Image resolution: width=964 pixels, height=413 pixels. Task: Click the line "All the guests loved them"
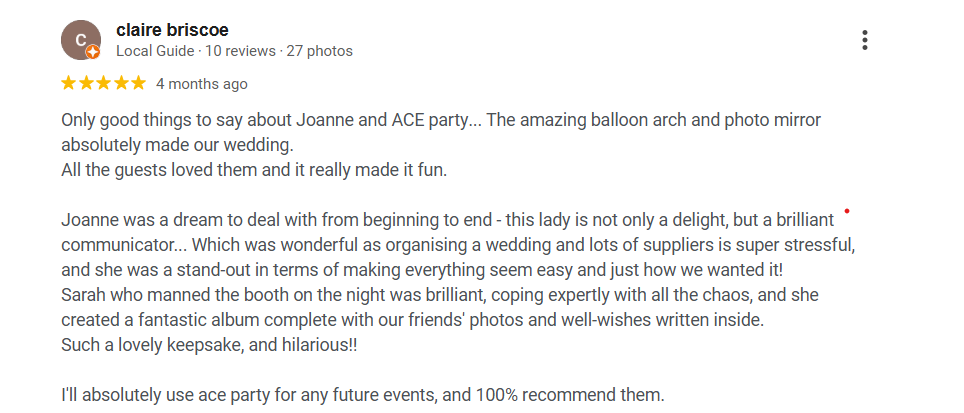pos(254,170)
